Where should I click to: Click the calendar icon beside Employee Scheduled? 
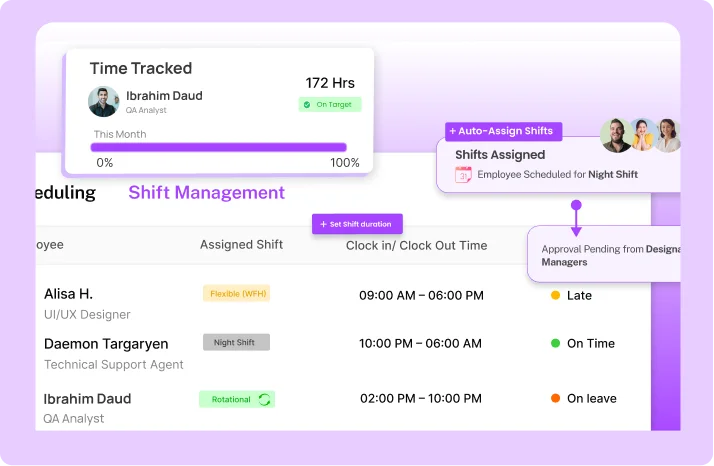pos(463,174)
